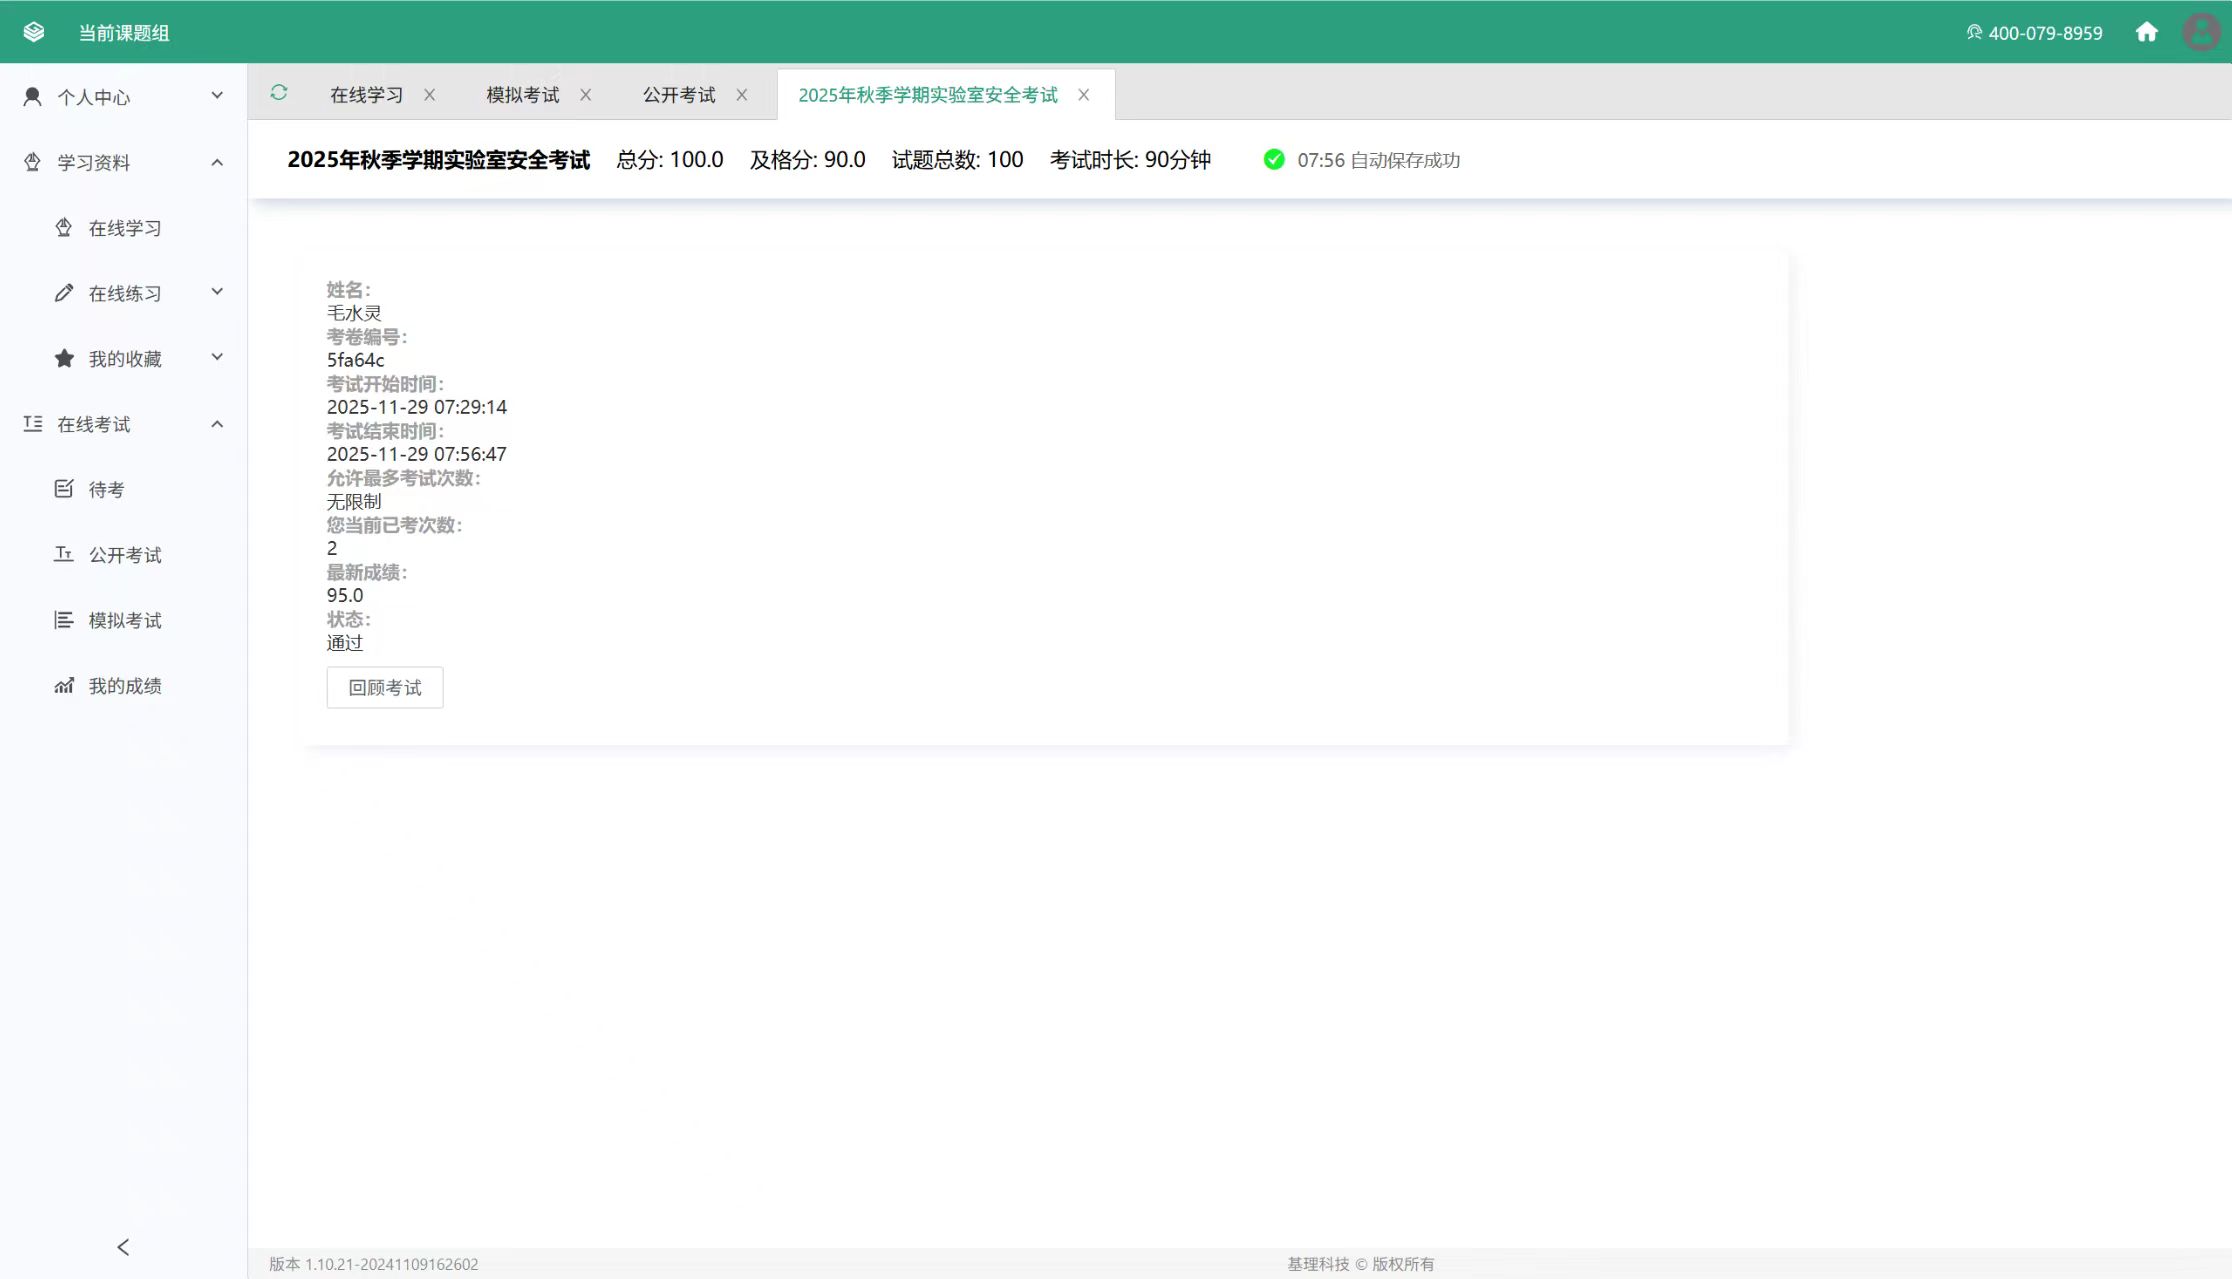This screenshot has width=2232, height=1279.
Task: Collapse the 在线考试 section chevron
Action: pos(217,424)
